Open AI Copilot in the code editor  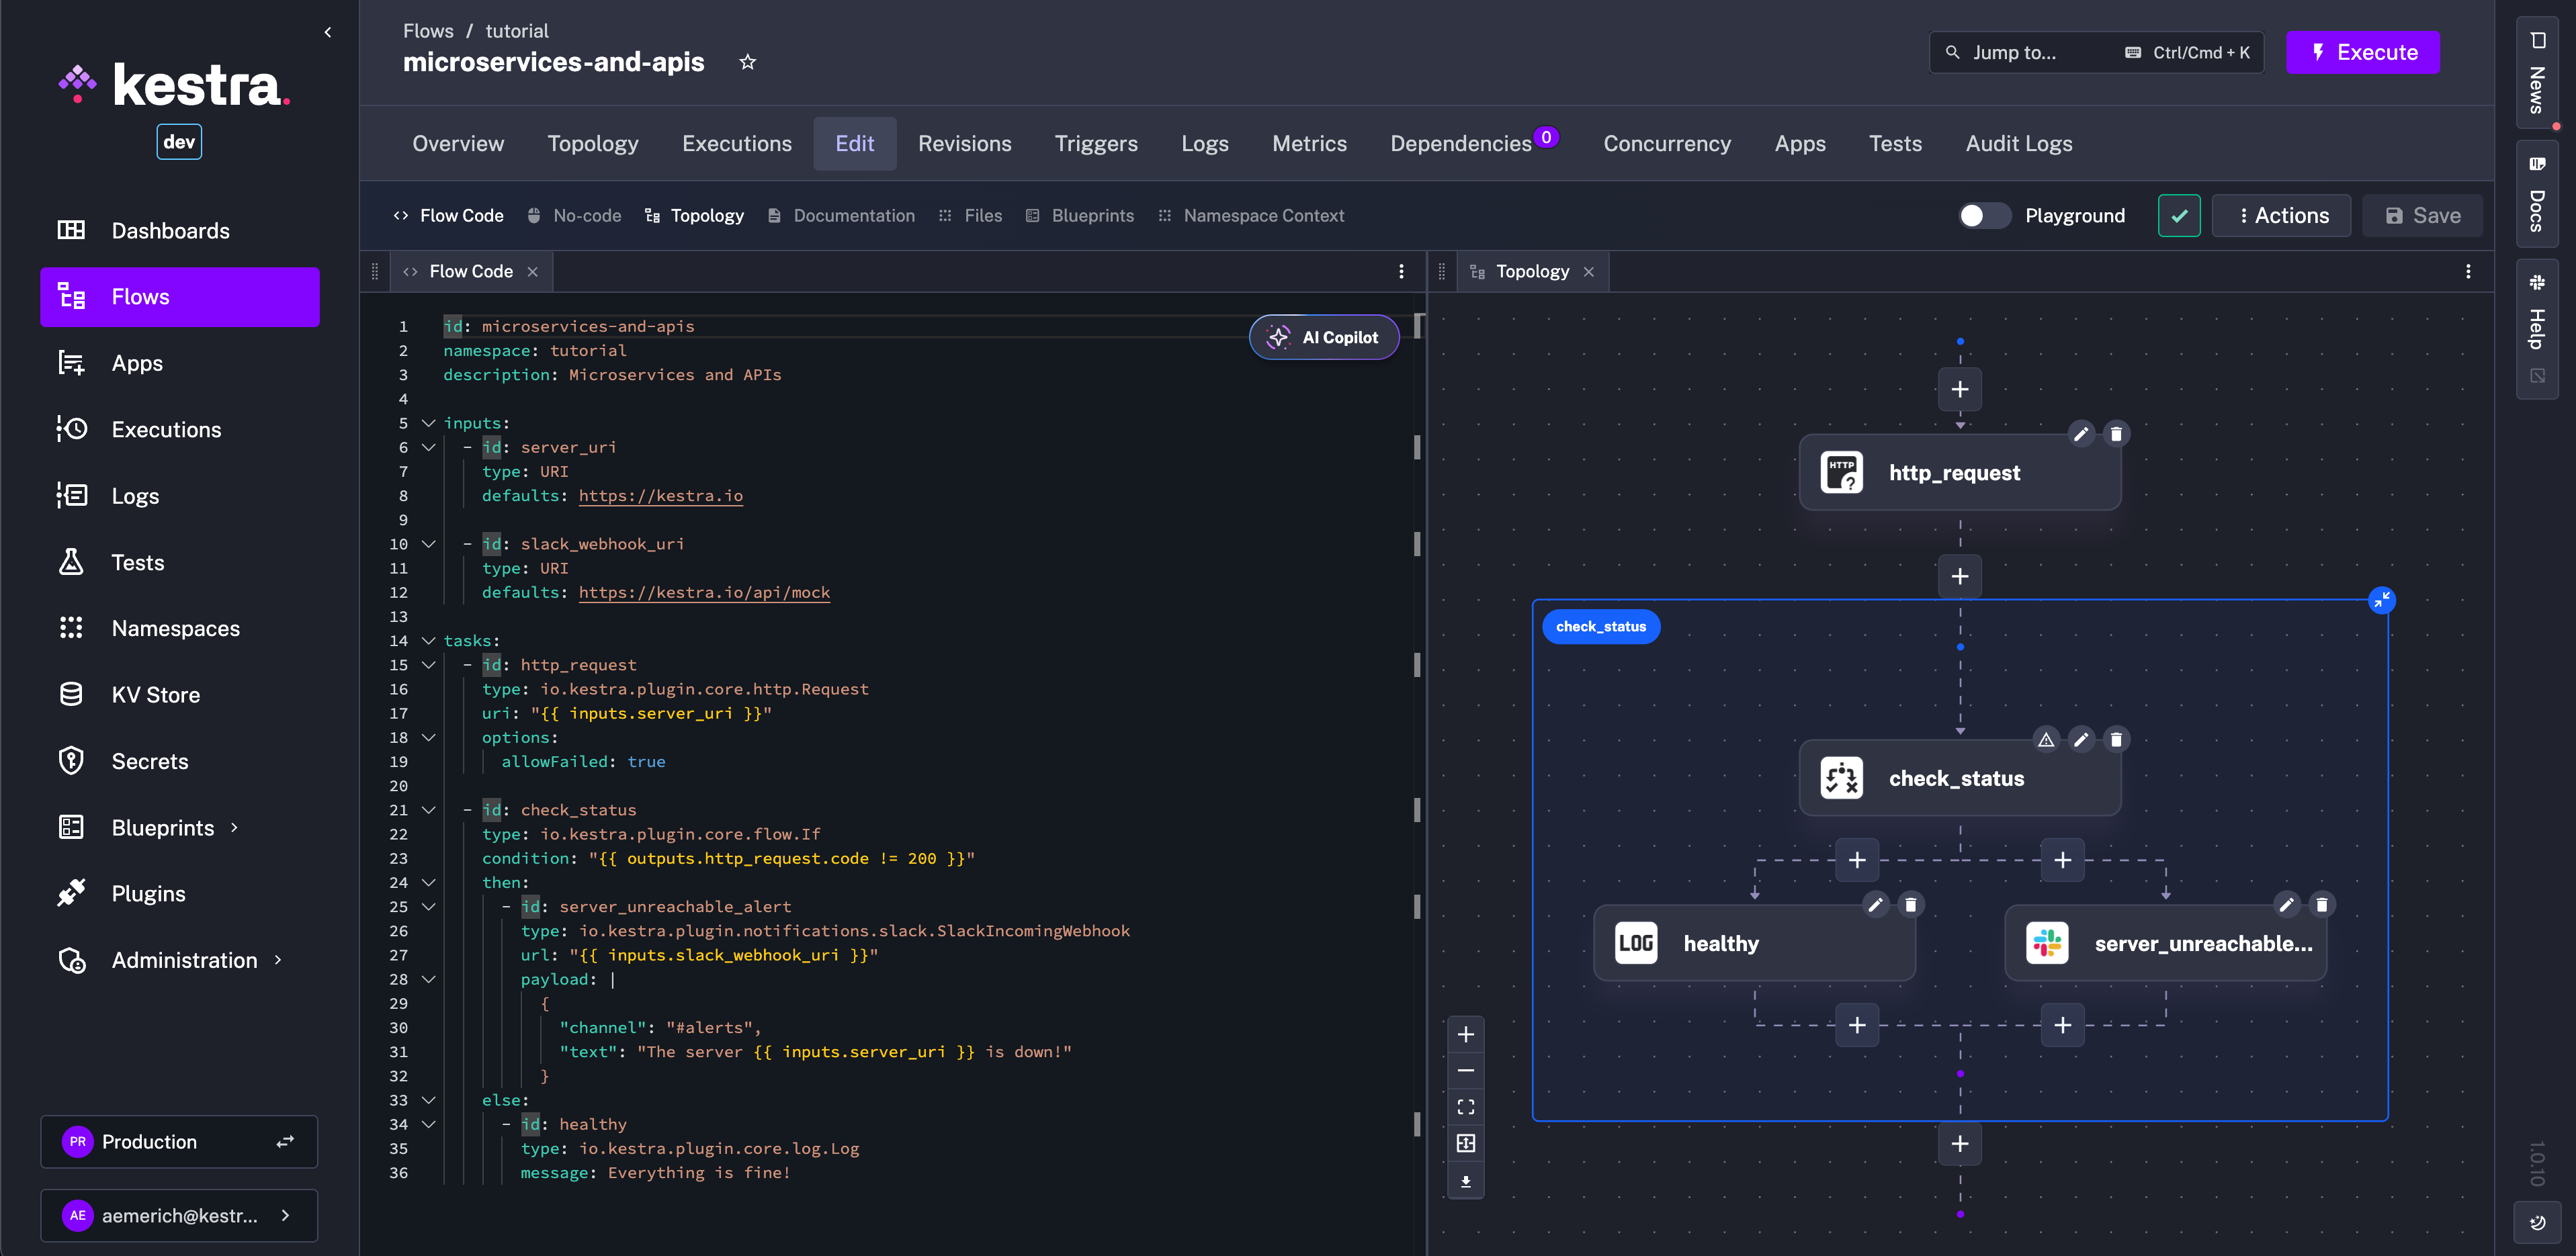1323,337
